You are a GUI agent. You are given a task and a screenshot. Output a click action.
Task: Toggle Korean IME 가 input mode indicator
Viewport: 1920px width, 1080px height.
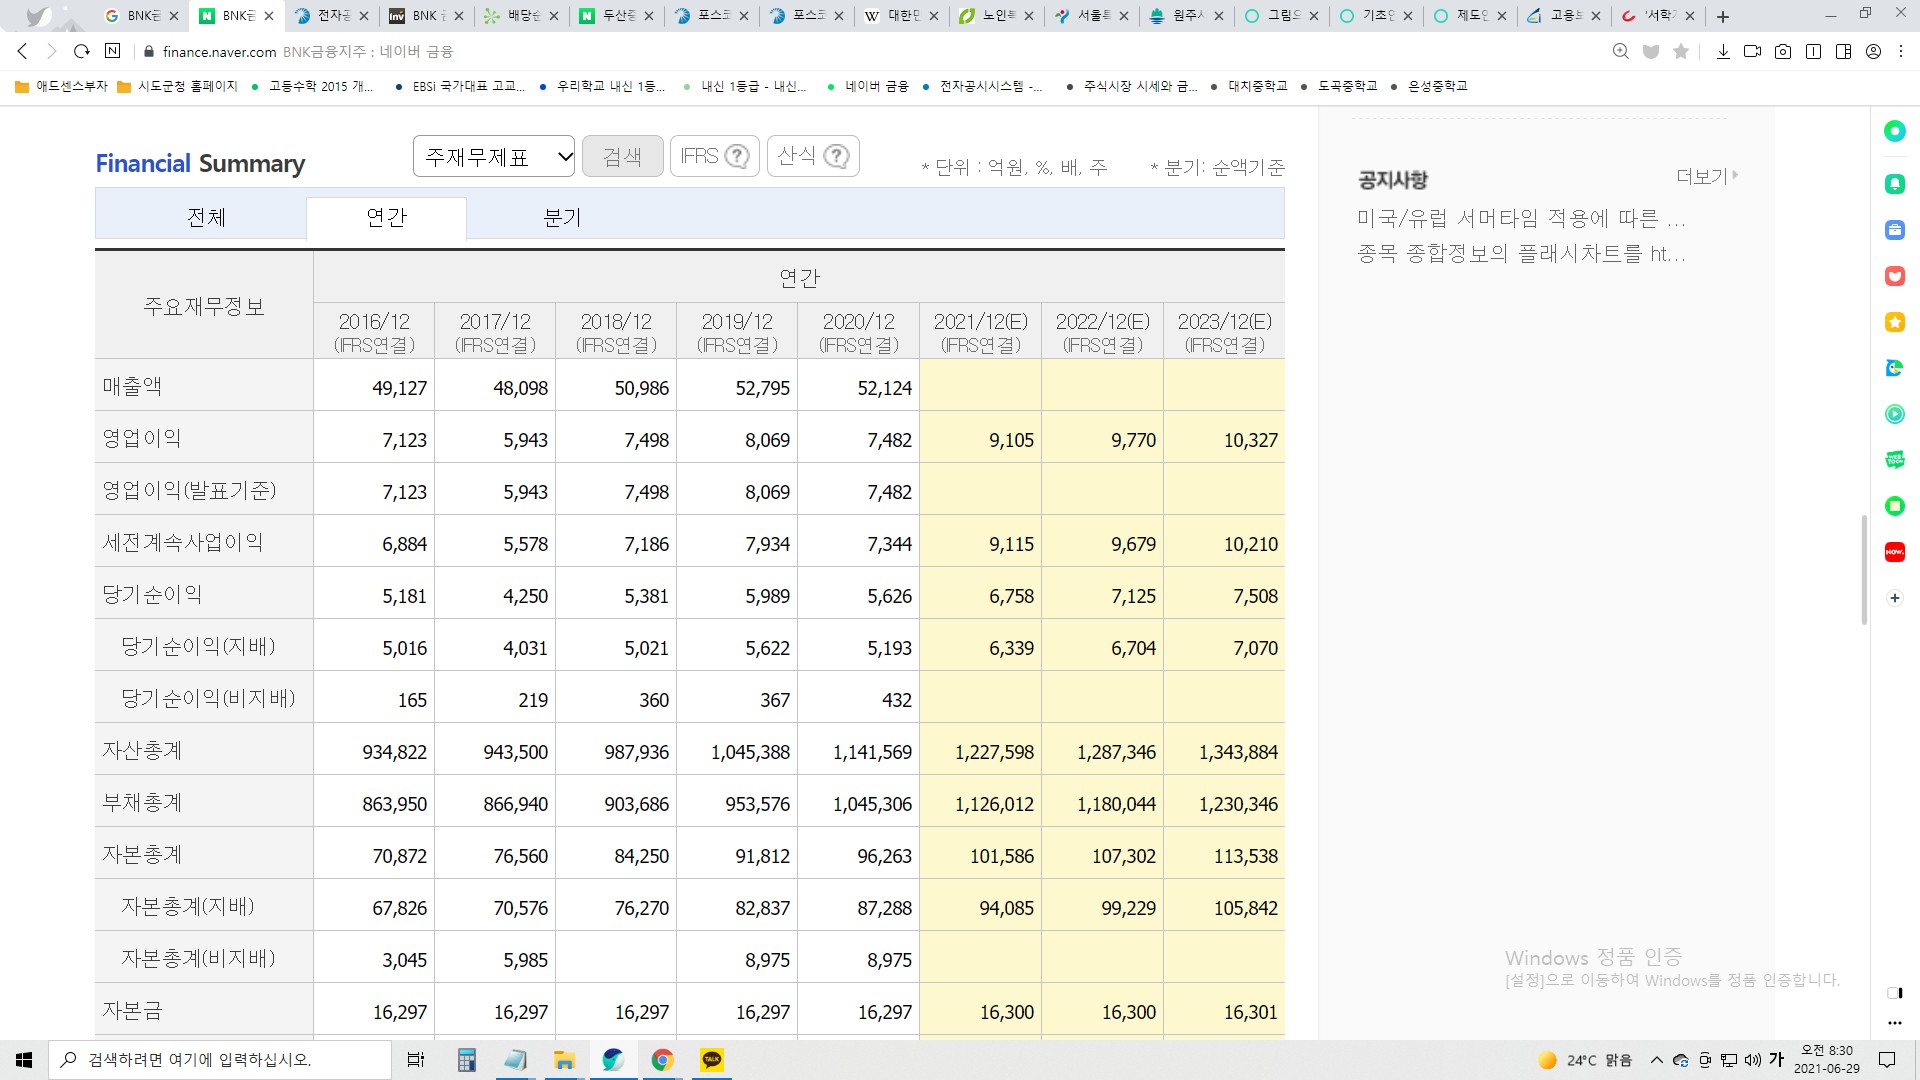coord(1776,1060)
